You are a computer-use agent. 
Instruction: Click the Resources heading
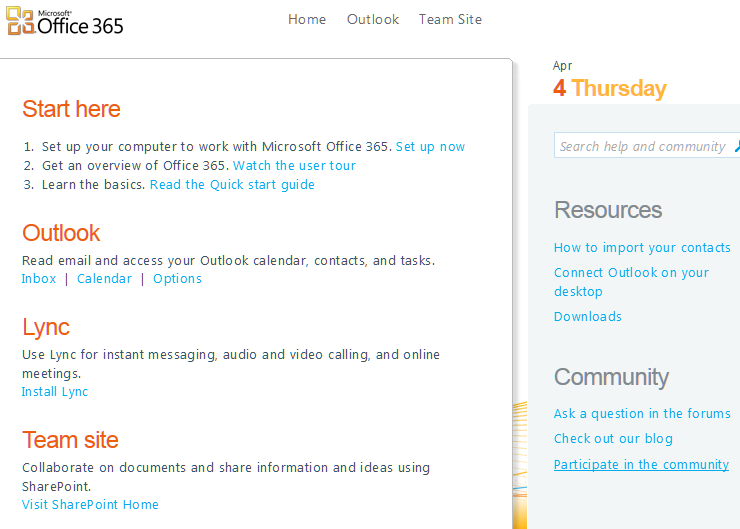pyautogui.click(x=608, y=210)
